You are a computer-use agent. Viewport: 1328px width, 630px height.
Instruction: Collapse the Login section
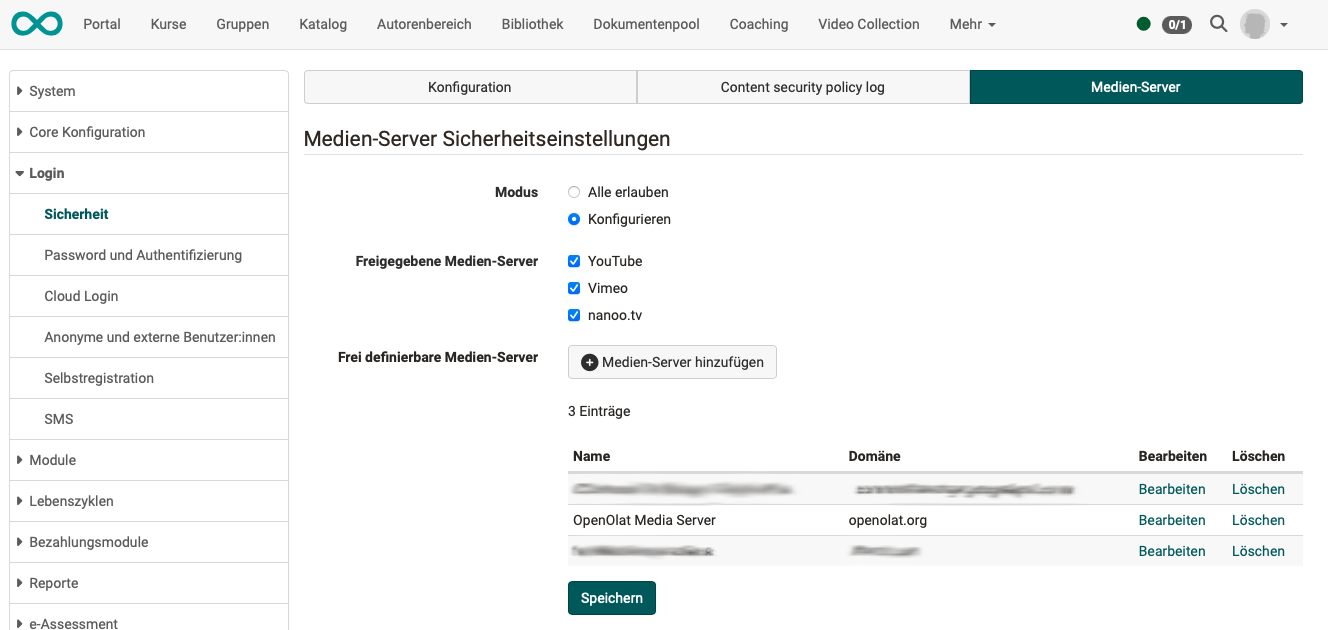coord(45,172)
